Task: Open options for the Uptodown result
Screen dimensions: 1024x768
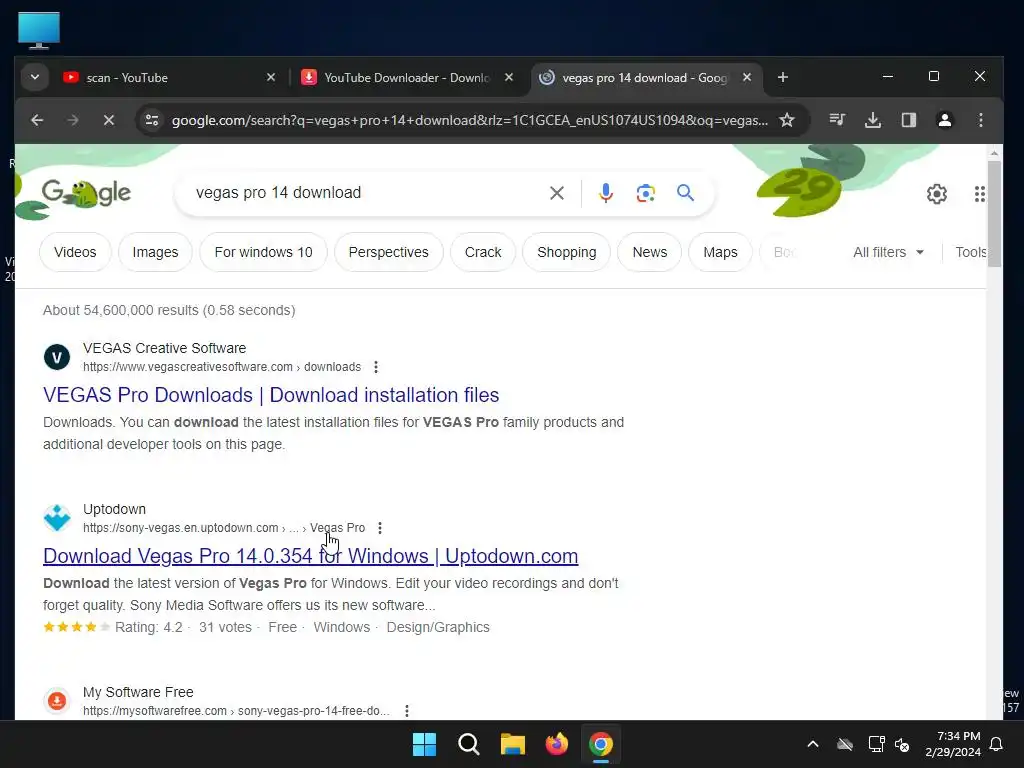Action: (379, 528)
